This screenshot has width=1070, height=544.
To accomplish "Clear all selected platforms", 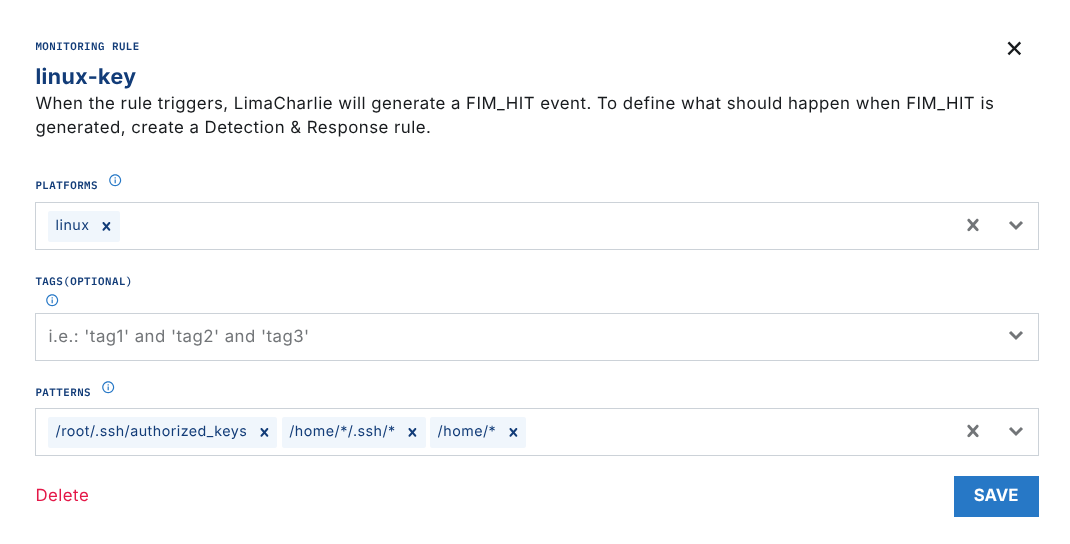I will point(972,226).
